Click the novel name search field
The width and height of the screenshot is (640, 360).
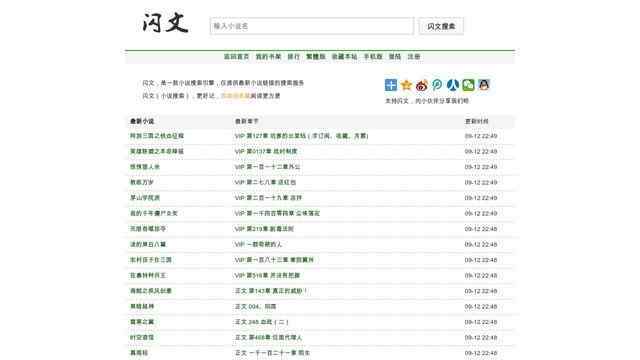pyautogui.click(x=311, y=26)
